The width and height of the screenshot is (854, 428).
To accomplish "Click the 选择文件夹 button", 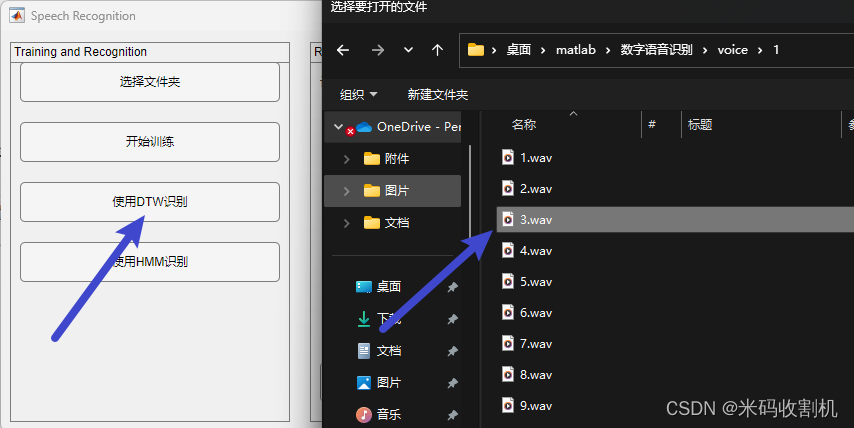I will click(x=150, y=82).
